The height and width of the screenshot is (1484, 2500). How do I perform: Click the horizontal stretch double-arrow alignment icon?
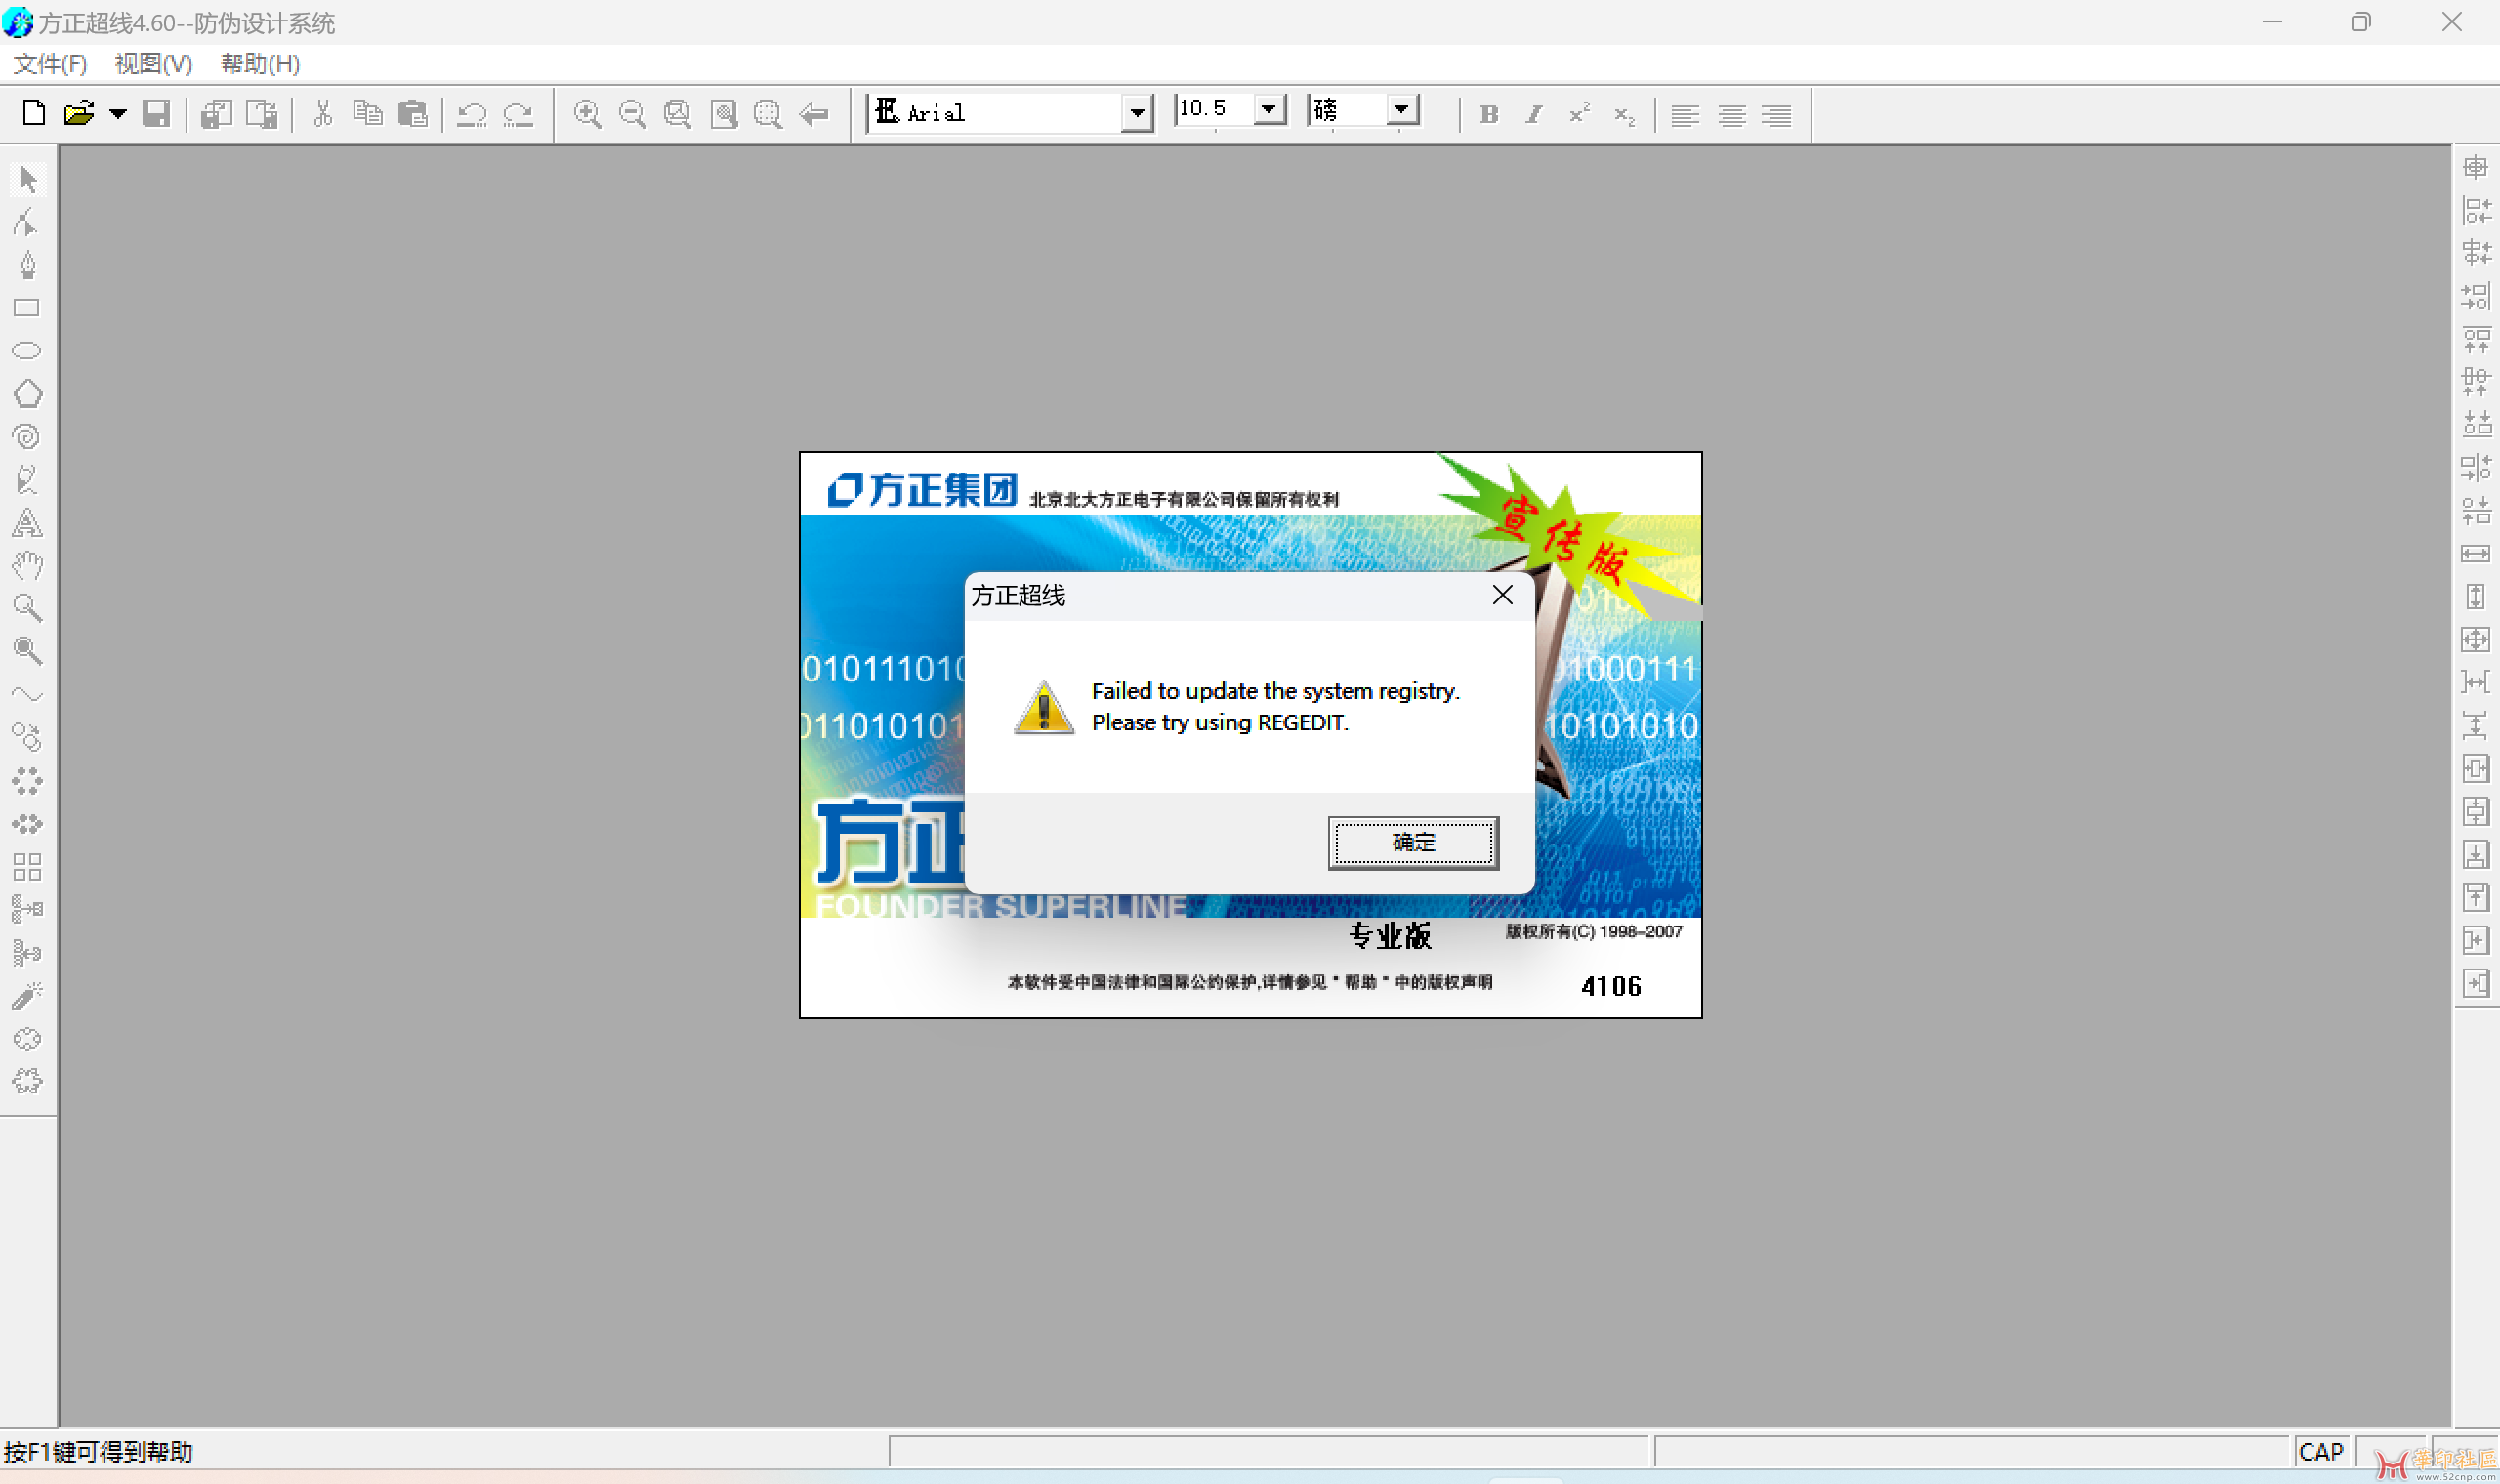(x=2475, y=554)
